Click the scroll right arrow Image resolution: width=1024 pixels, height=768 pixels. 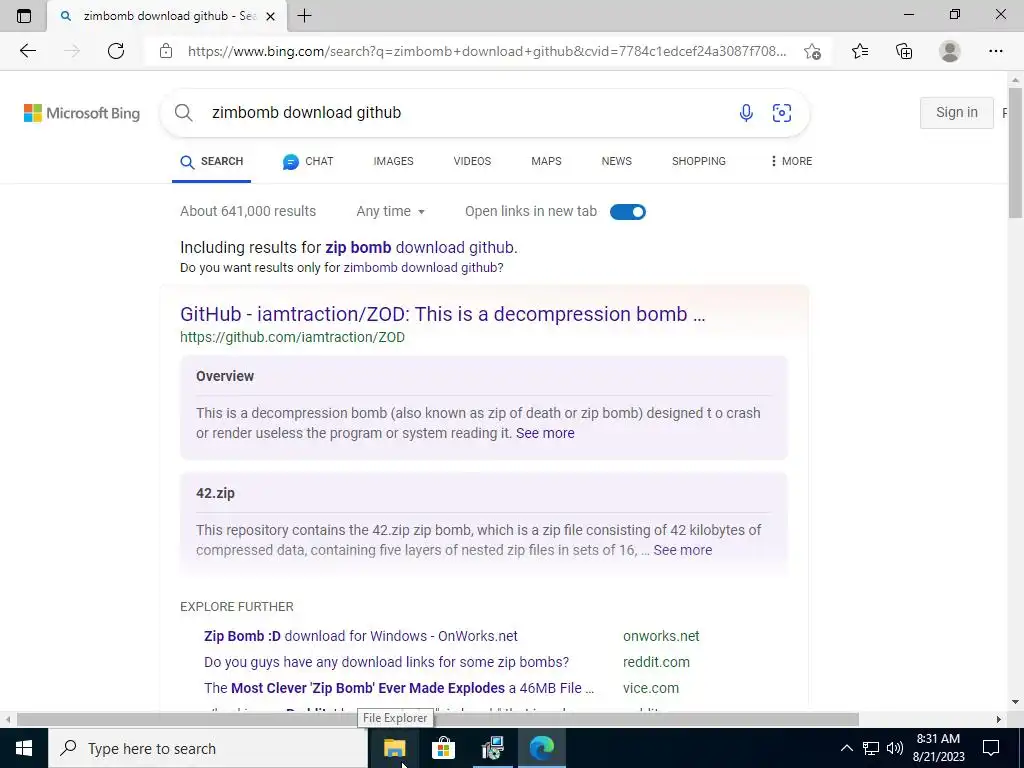point(999,719)
